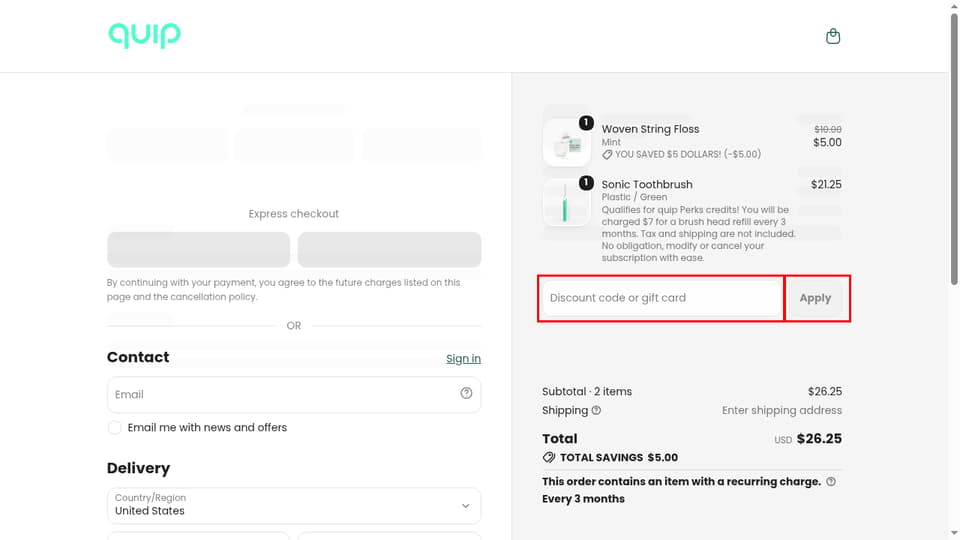Focus the Email input field

tap(294, 394)
